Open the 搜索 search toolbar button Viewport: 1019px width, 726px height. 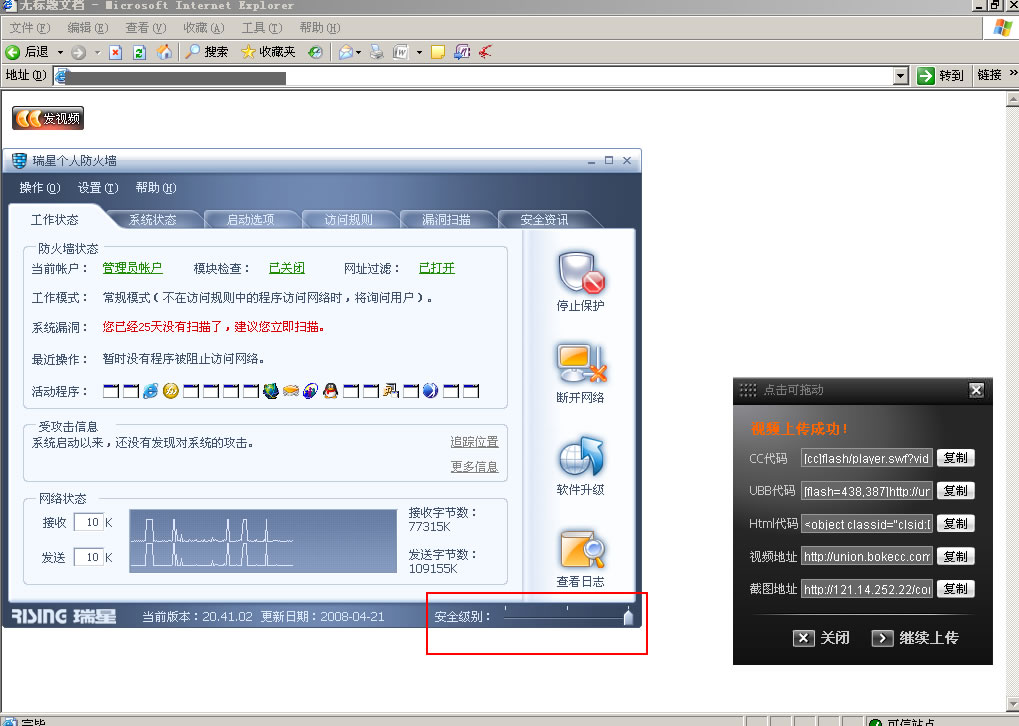[x=207, y=52]
